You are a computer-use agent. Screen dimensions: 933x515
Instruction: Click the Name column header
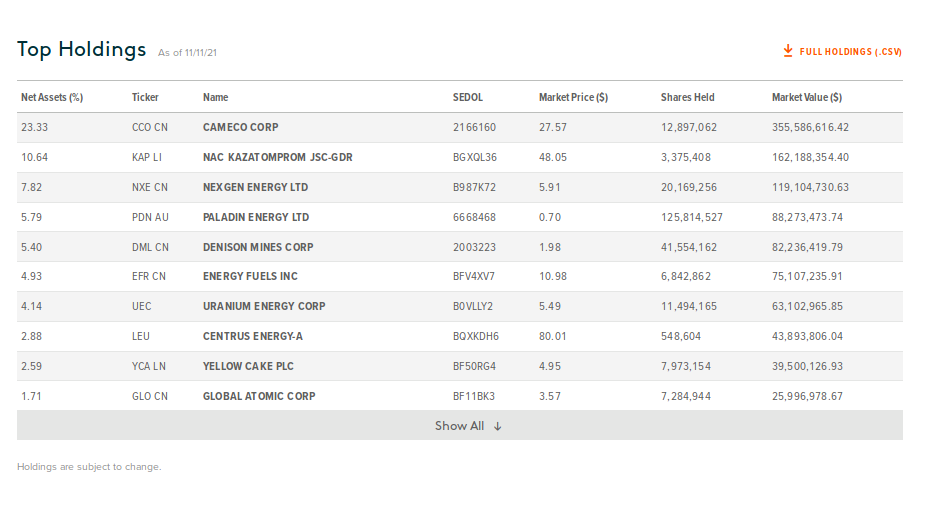[x=215, y=98]
